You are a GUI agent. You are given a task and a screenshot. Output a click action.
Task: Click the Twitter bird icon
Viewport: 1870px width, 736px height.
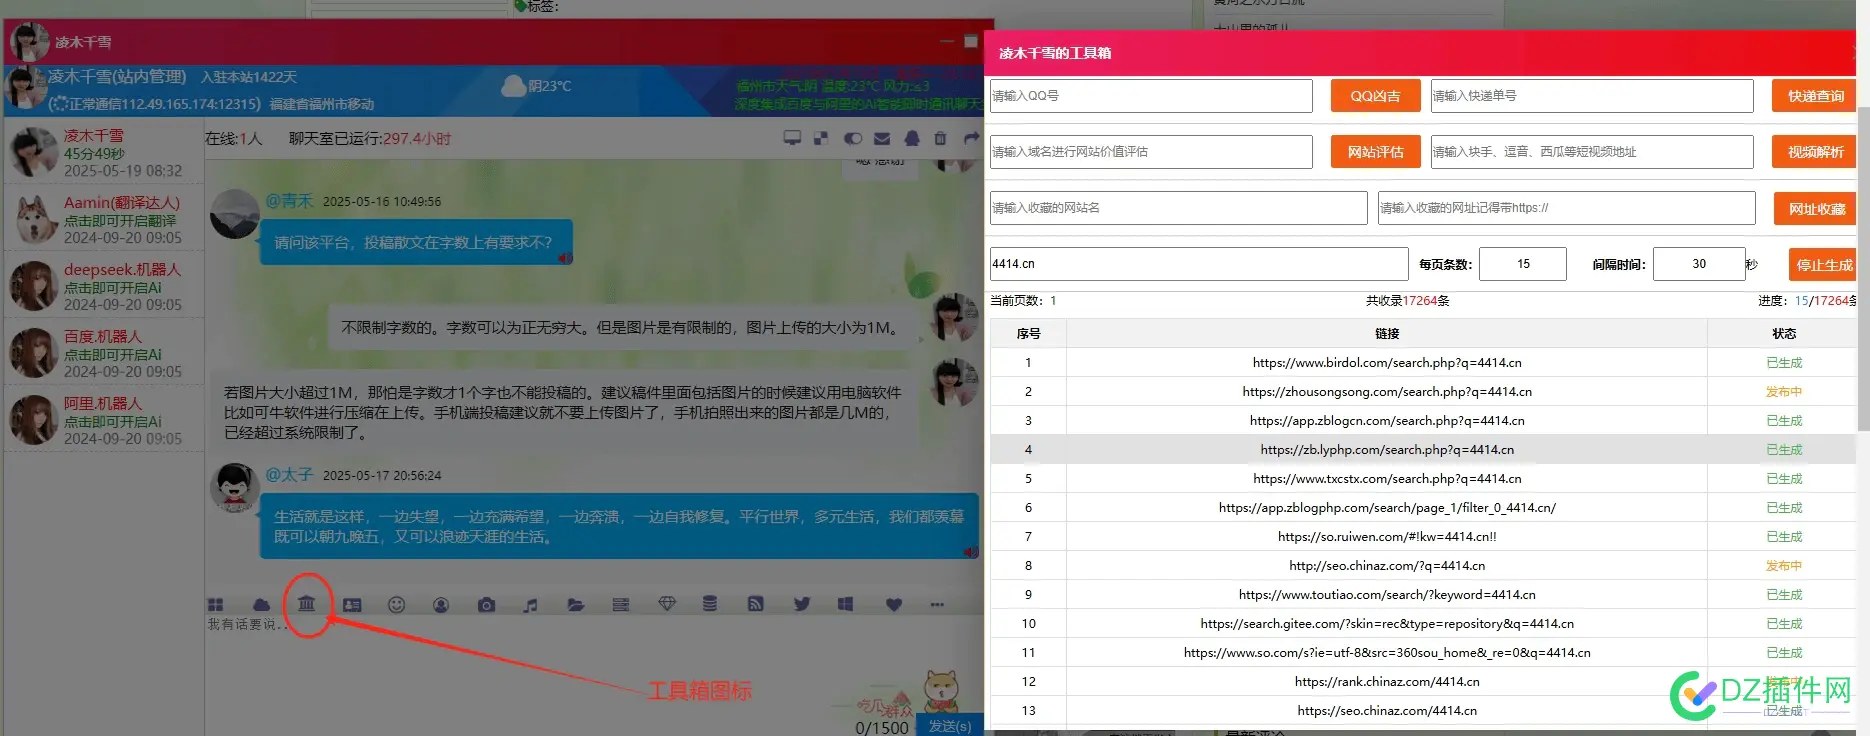pos(802,604)
